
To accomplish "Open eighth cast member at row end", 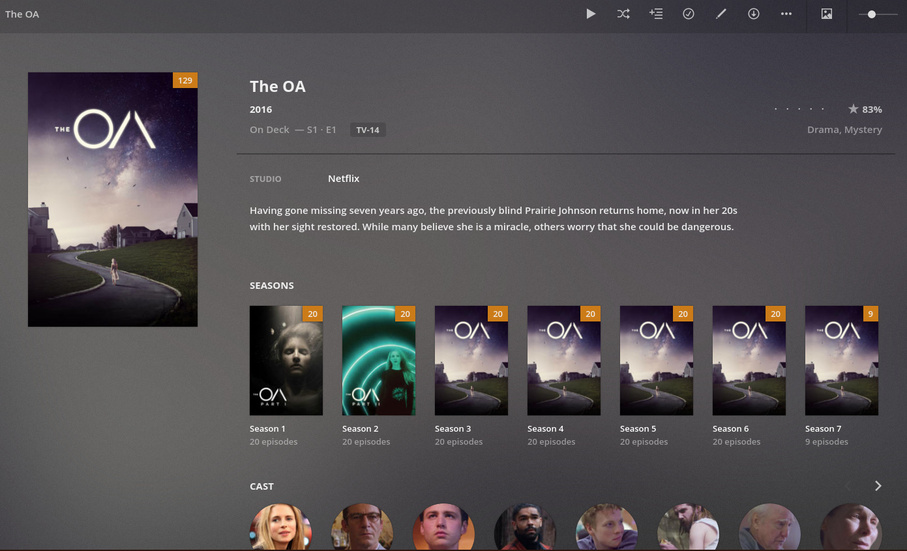I will pyautogui.click(x=851, y=527).
